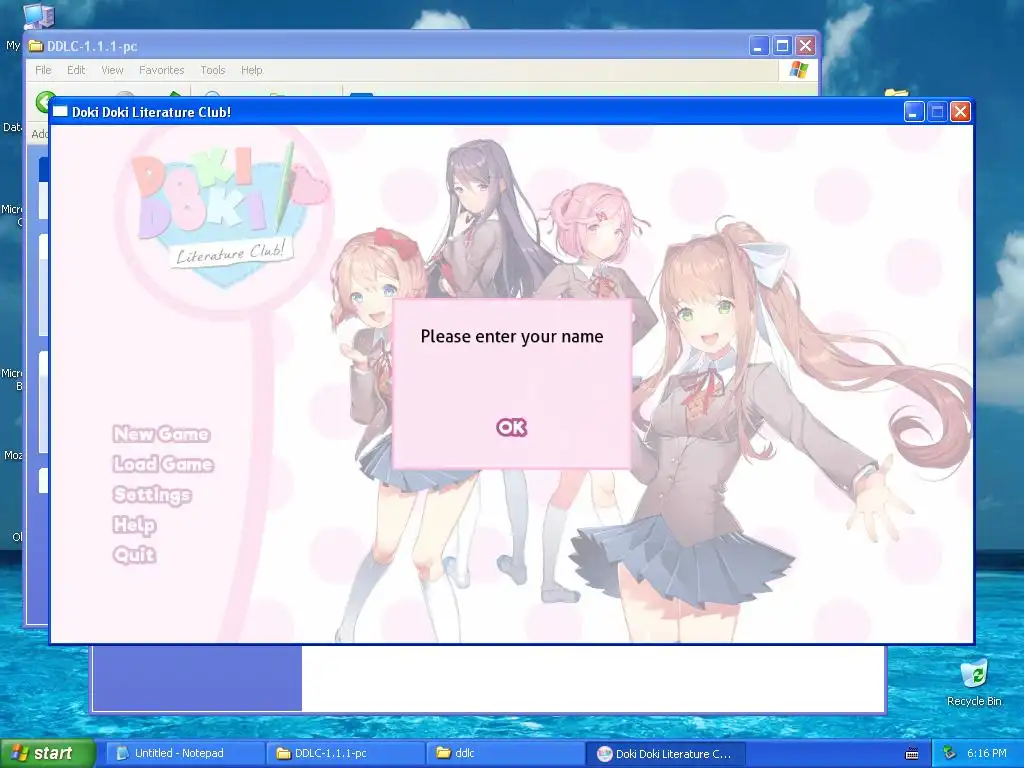1024x768 pixels.
Task: Confirm name with the OK button
Action: (x=511, y=427)
